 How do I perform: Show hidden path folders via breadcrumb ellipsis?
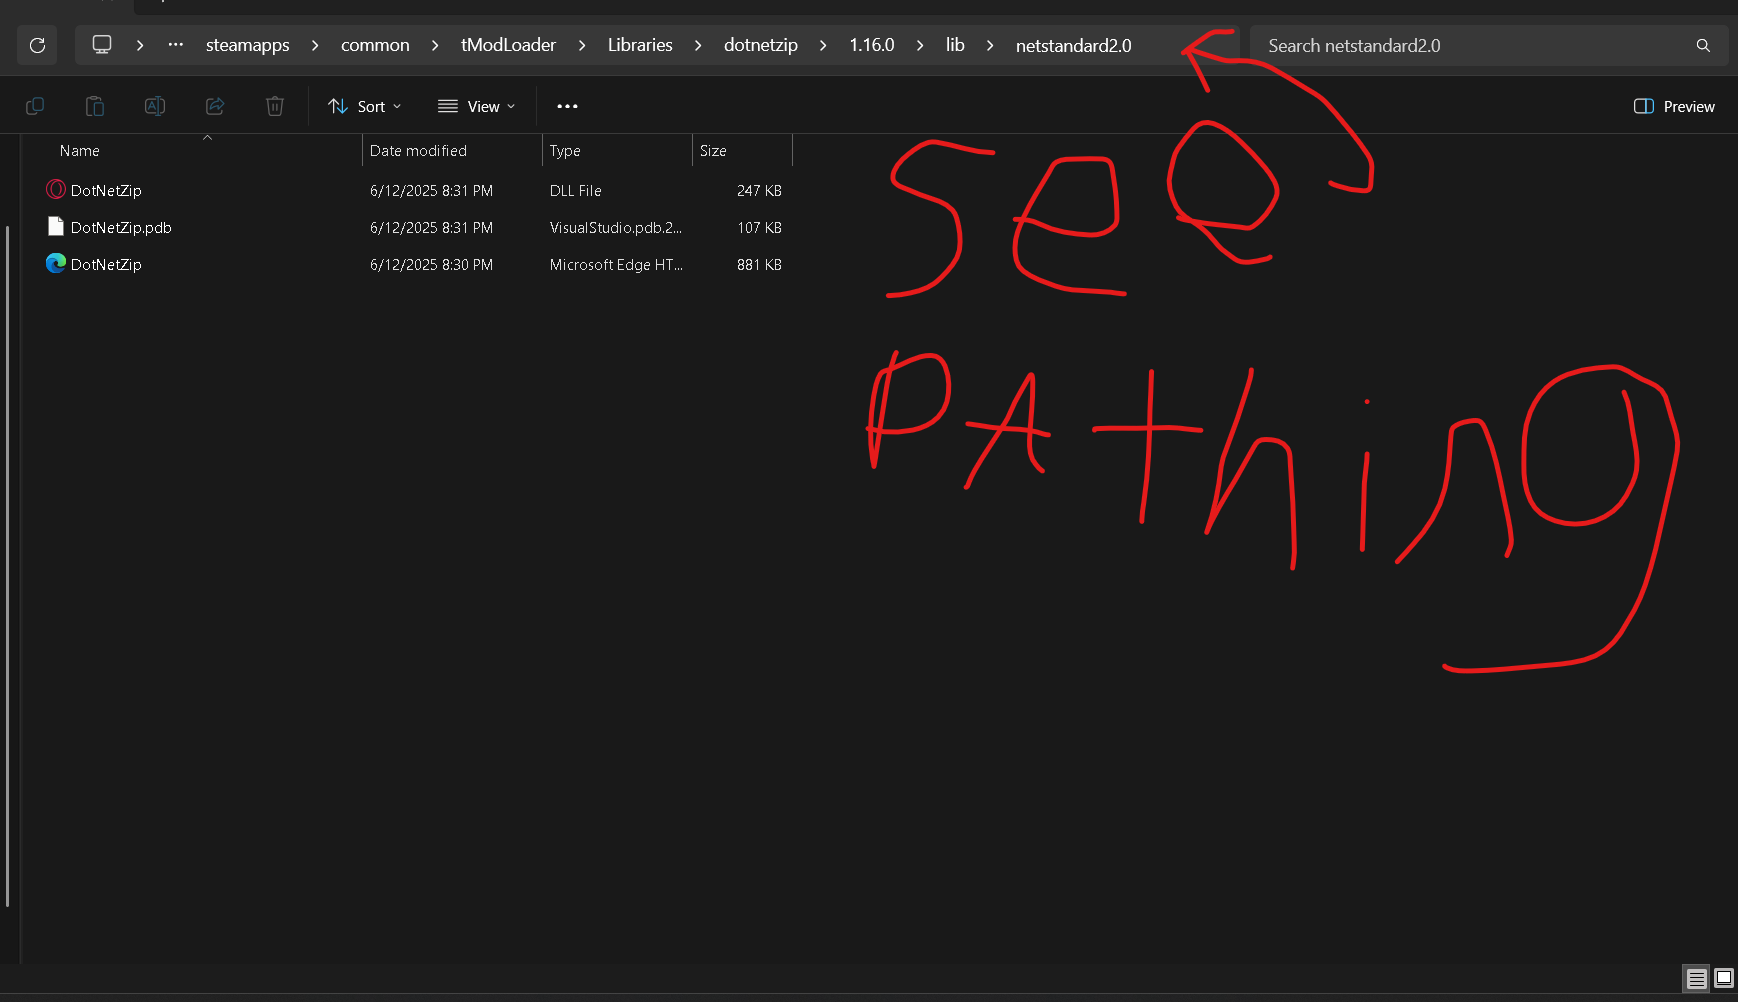tap(176, 45)
